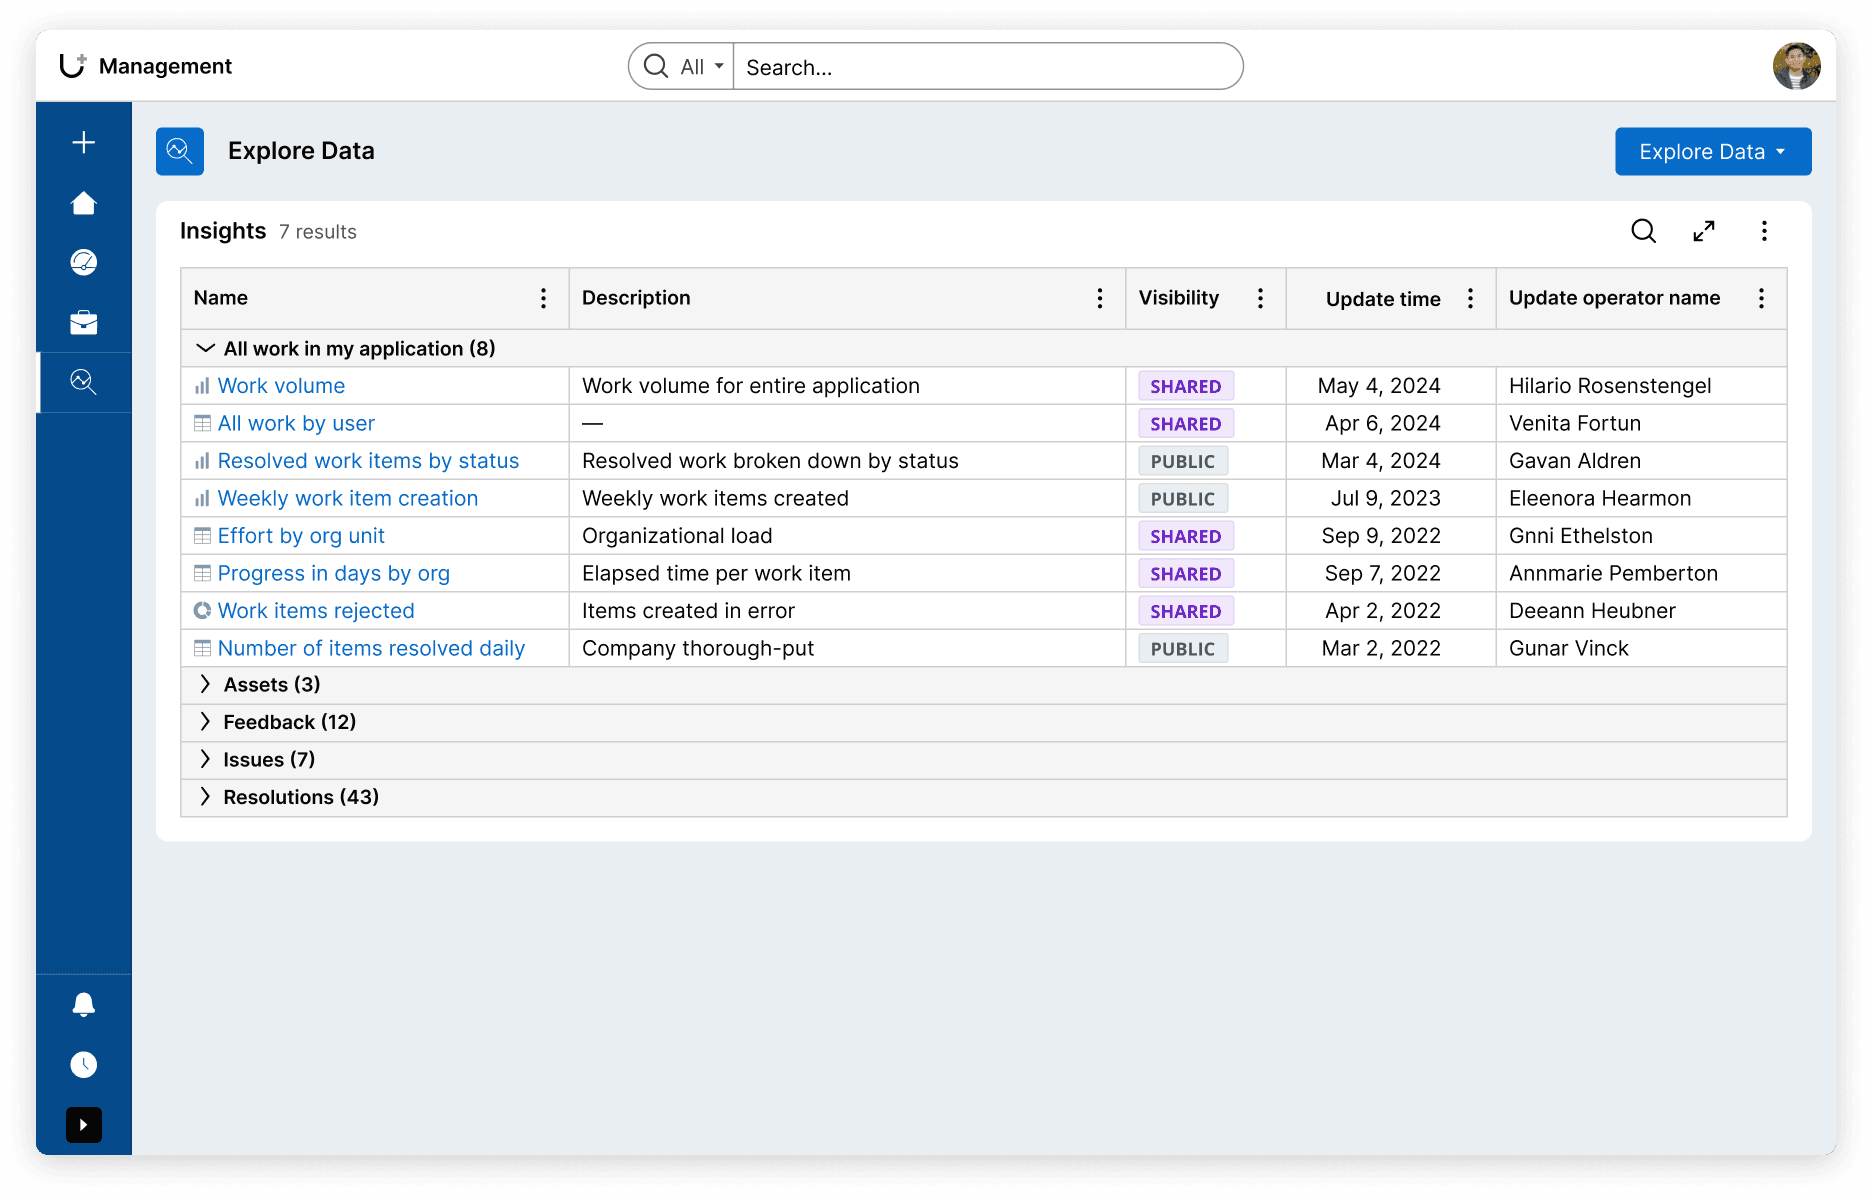Open Update time column options menu
Viewport: 1872px width, 1197px height.
coord(1470,298)
